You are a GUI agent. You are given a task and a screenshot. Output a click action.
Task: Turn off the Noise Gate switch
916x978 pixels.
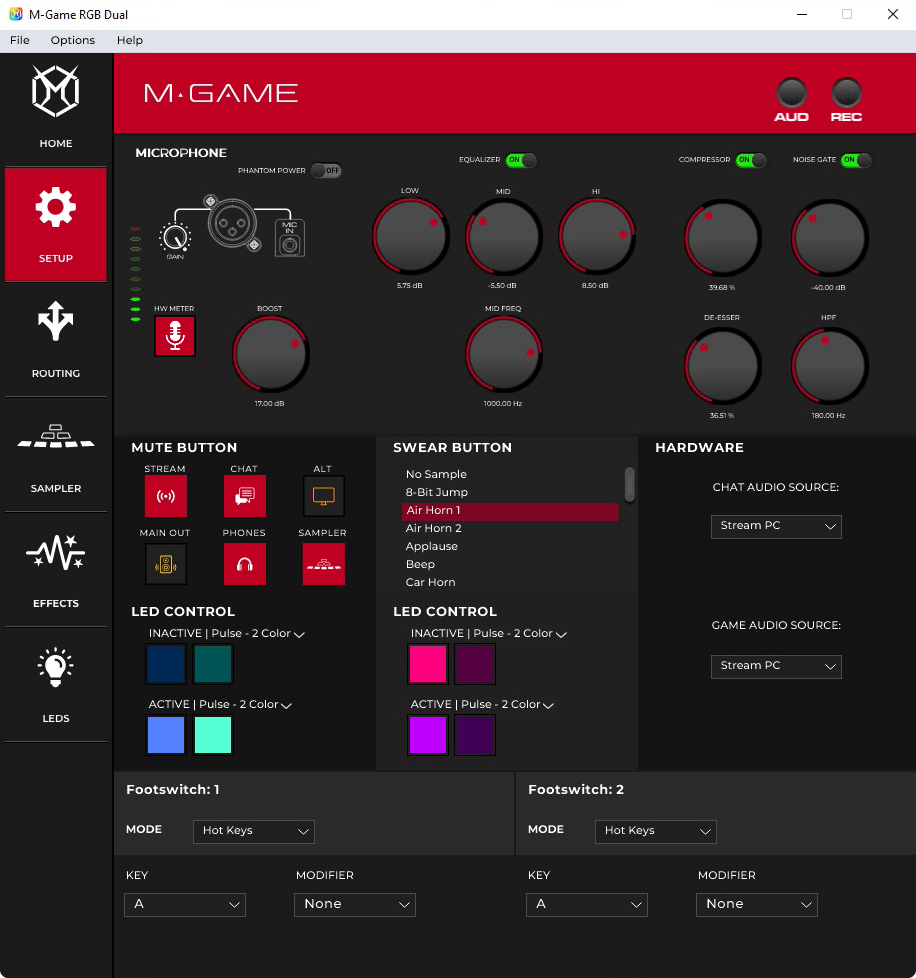(x=856, y=160)
